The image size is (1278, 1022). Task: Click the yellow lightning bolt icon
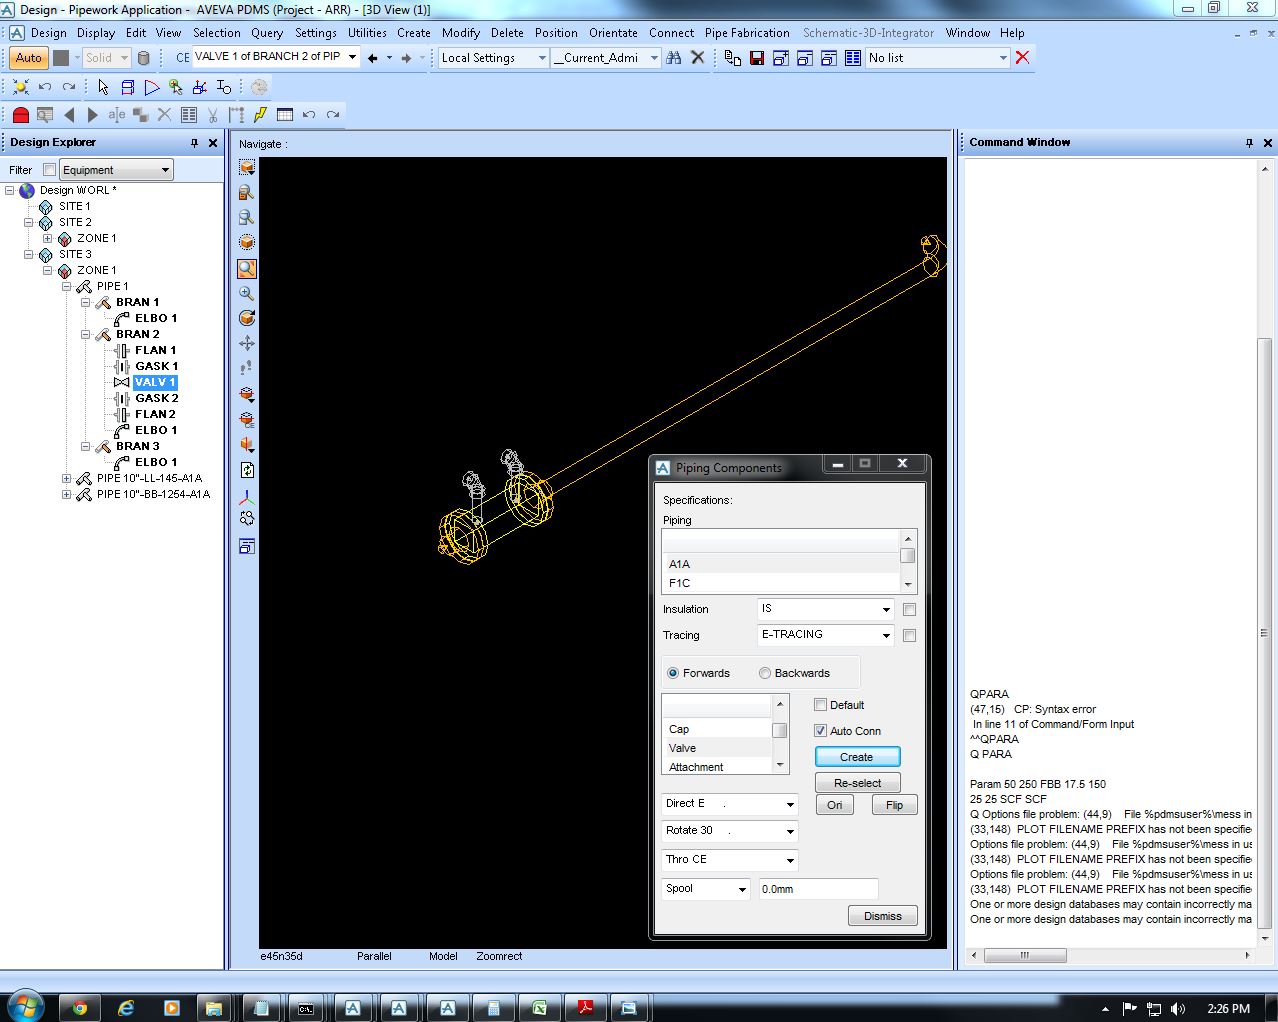260,114
